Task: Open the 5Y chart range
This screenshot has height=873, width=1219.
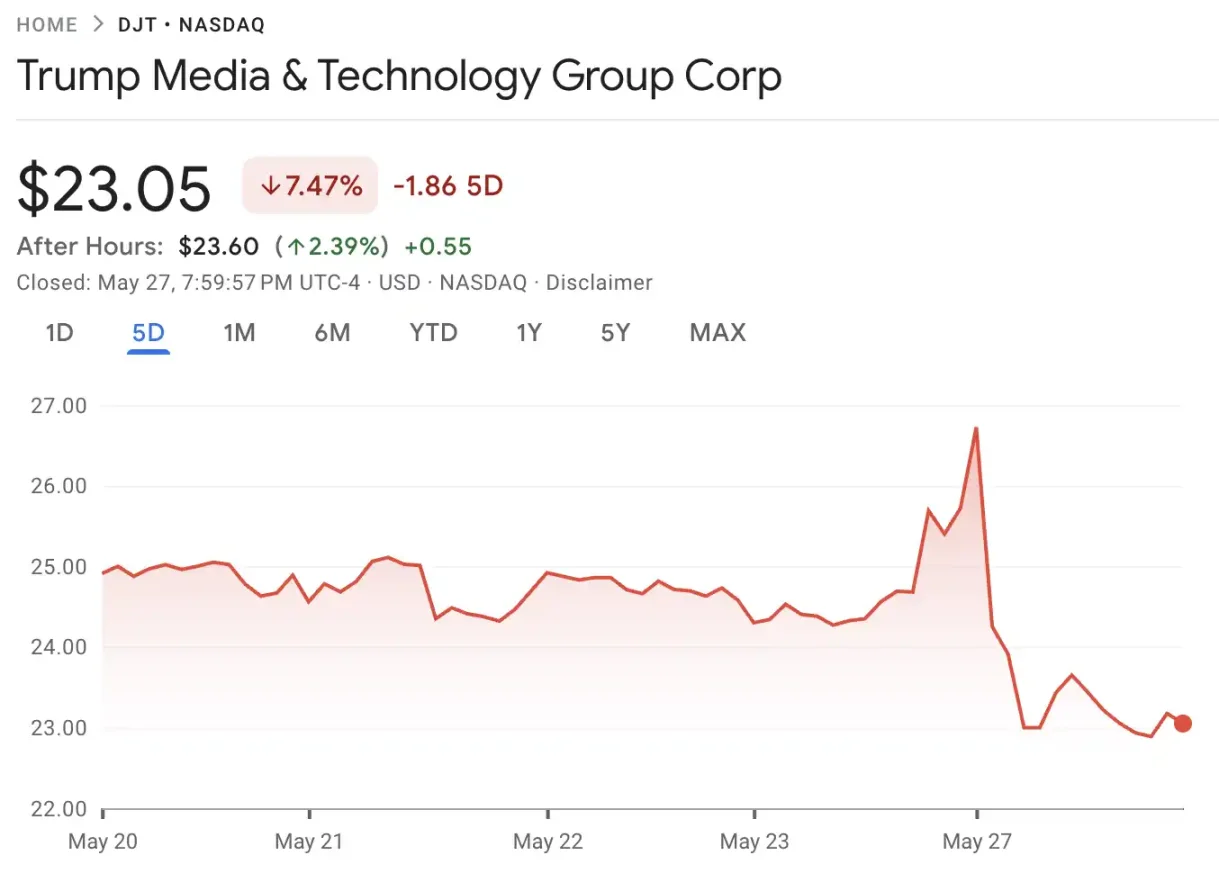Action: point(616,333)
